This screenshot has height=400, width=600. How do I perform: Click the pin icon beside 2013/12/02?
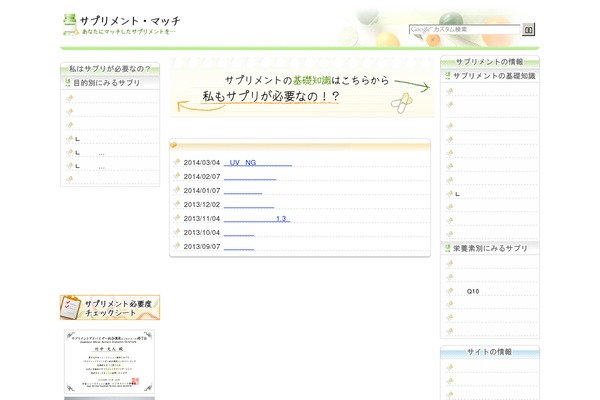176,204
